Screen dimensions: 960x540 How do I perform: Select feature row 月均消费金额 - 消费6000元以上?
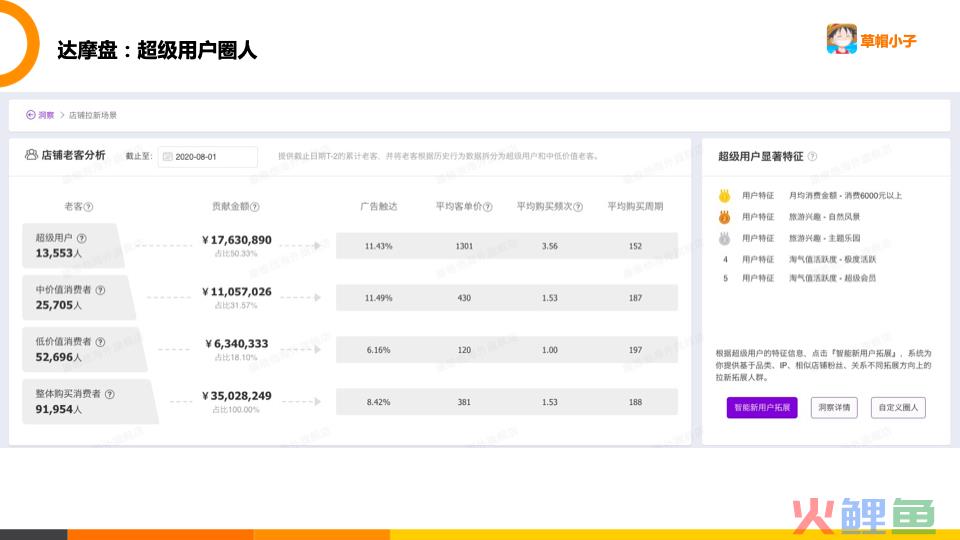tap(845, 196)
